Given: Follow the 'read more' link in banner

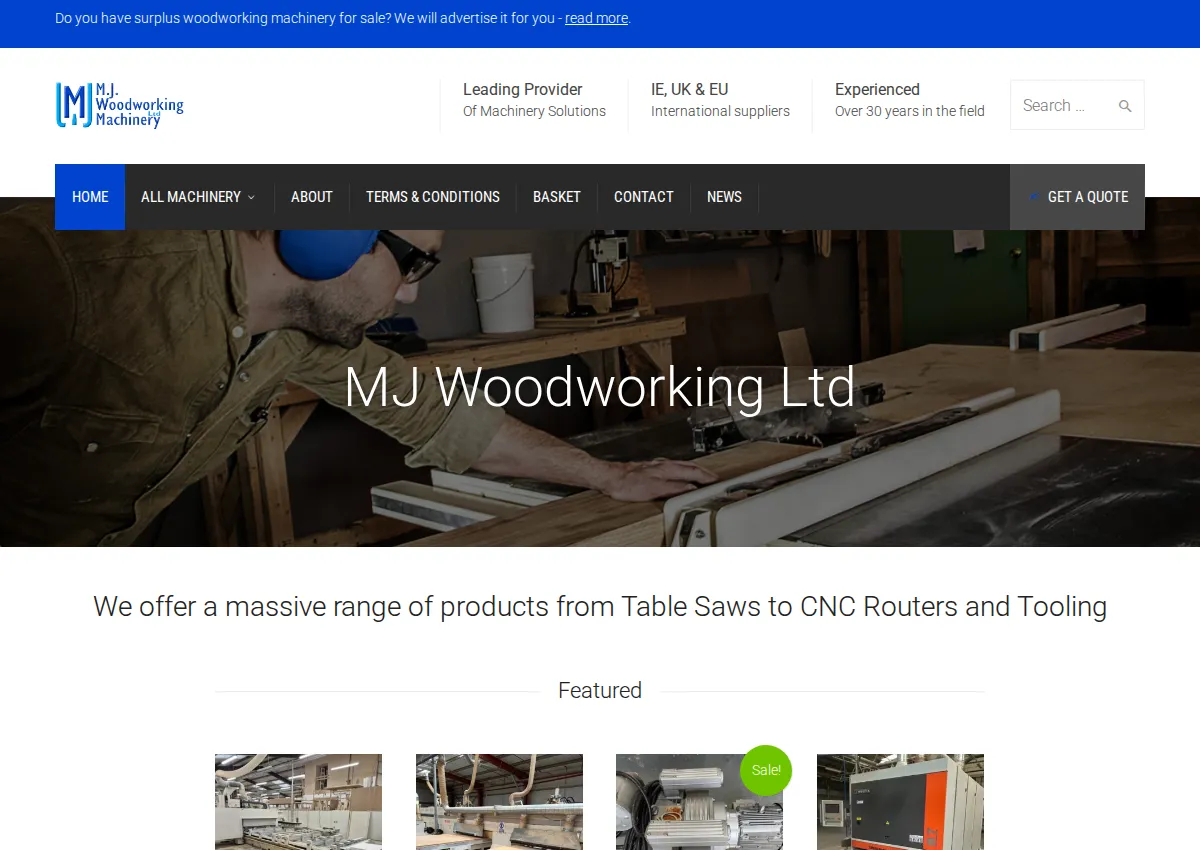Looking at the screenshot, I should [597, 18].
